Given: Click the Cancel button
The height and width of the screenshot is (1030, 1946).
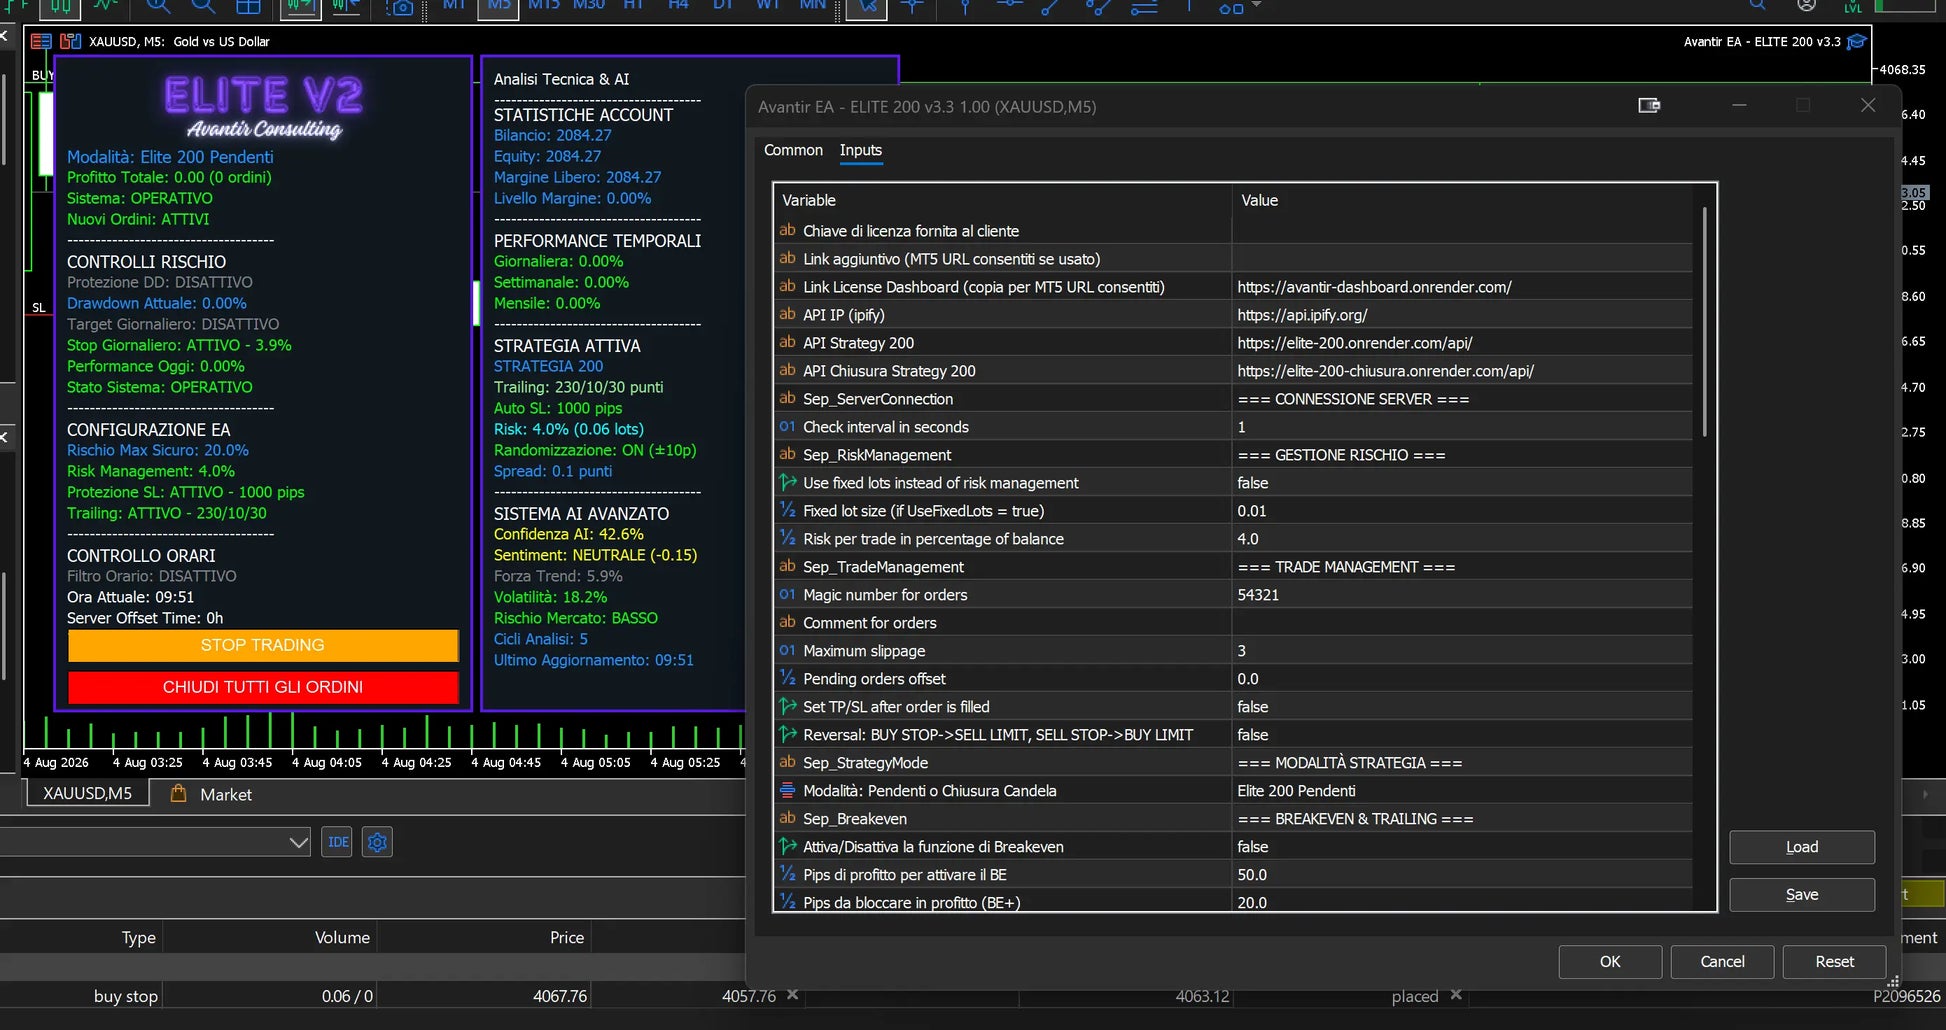Looking at the screenshot, I should click(1722, 962).
